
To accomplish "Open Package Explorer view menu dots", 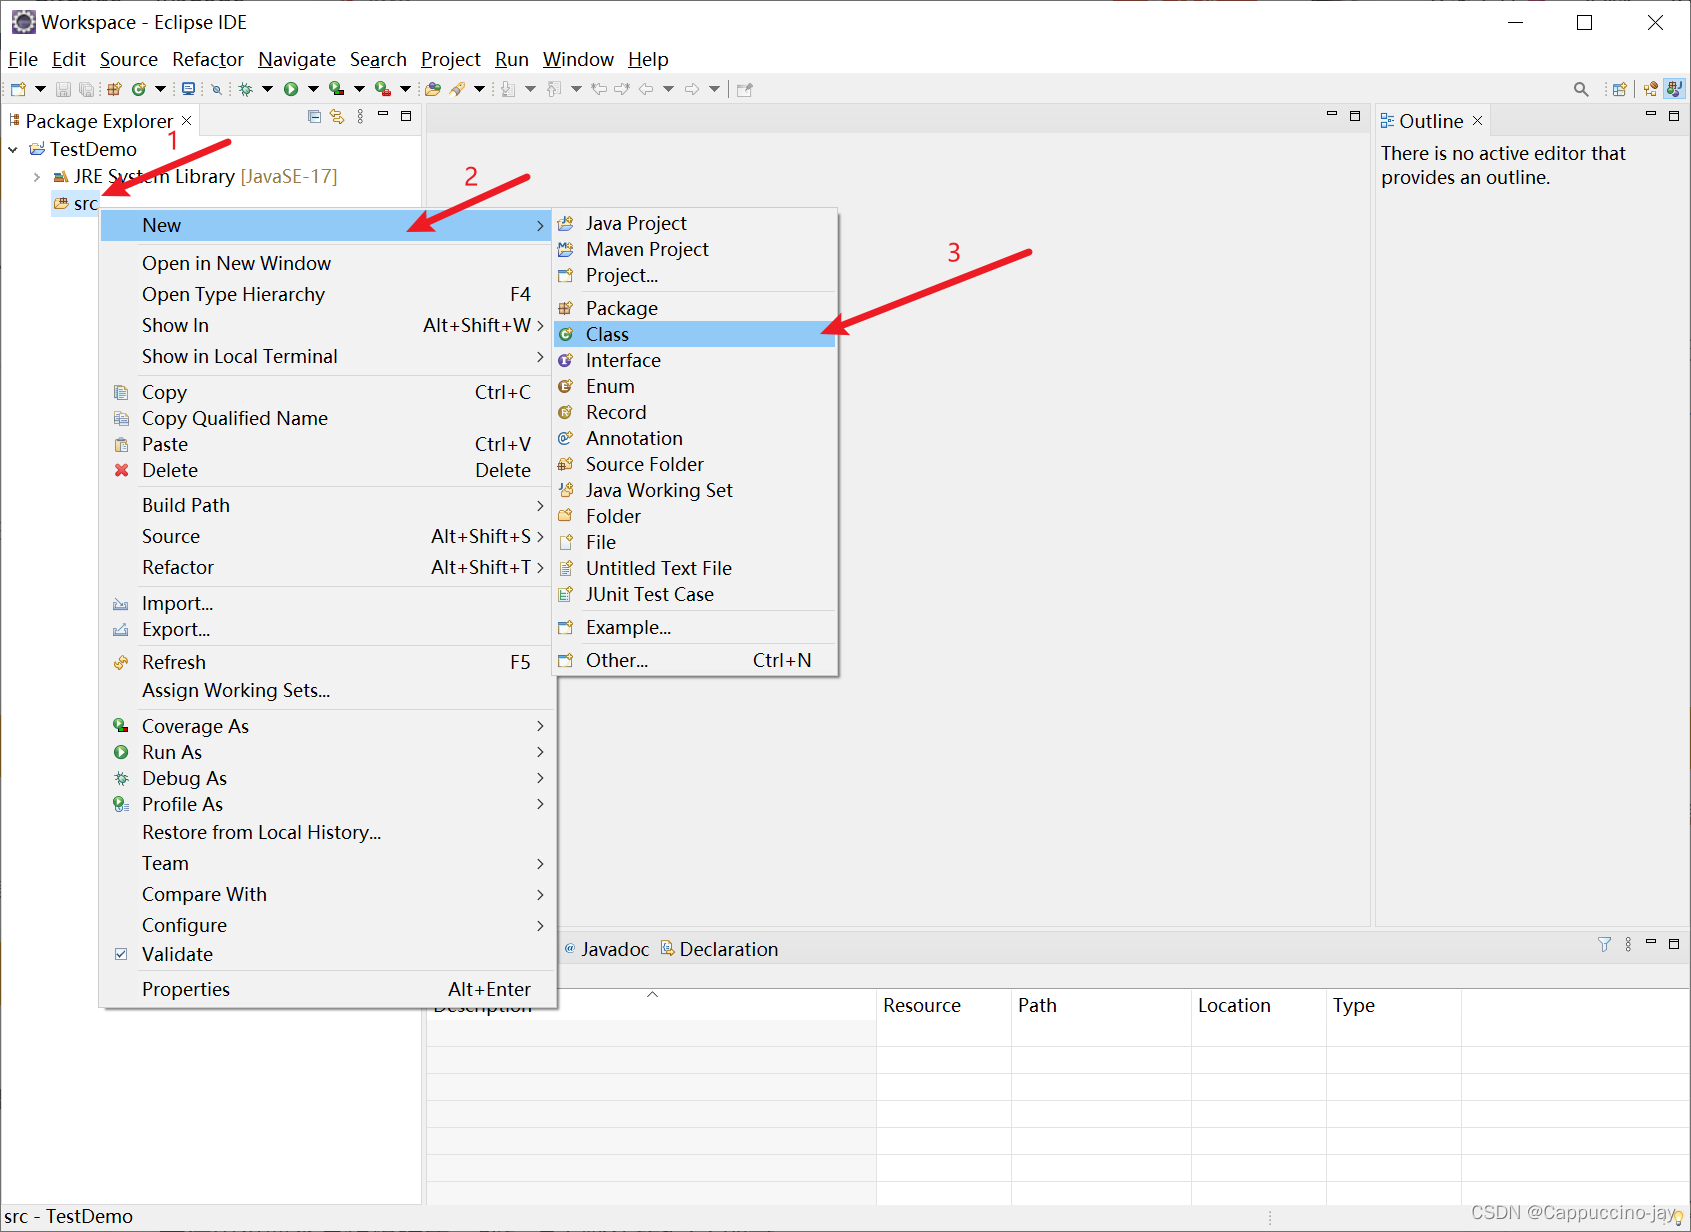I will (360, 117).
